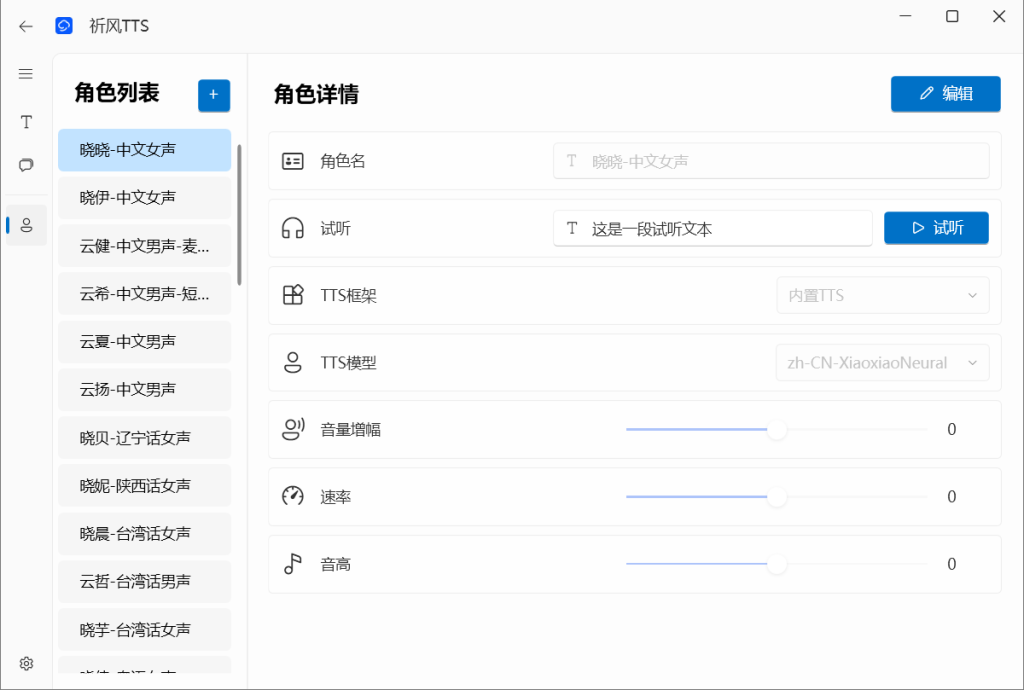Image resolution: width=1024 pixels, height=690 pixels.
Task: Click the 编辑 edit button
Action: click(x=945, y=93)
